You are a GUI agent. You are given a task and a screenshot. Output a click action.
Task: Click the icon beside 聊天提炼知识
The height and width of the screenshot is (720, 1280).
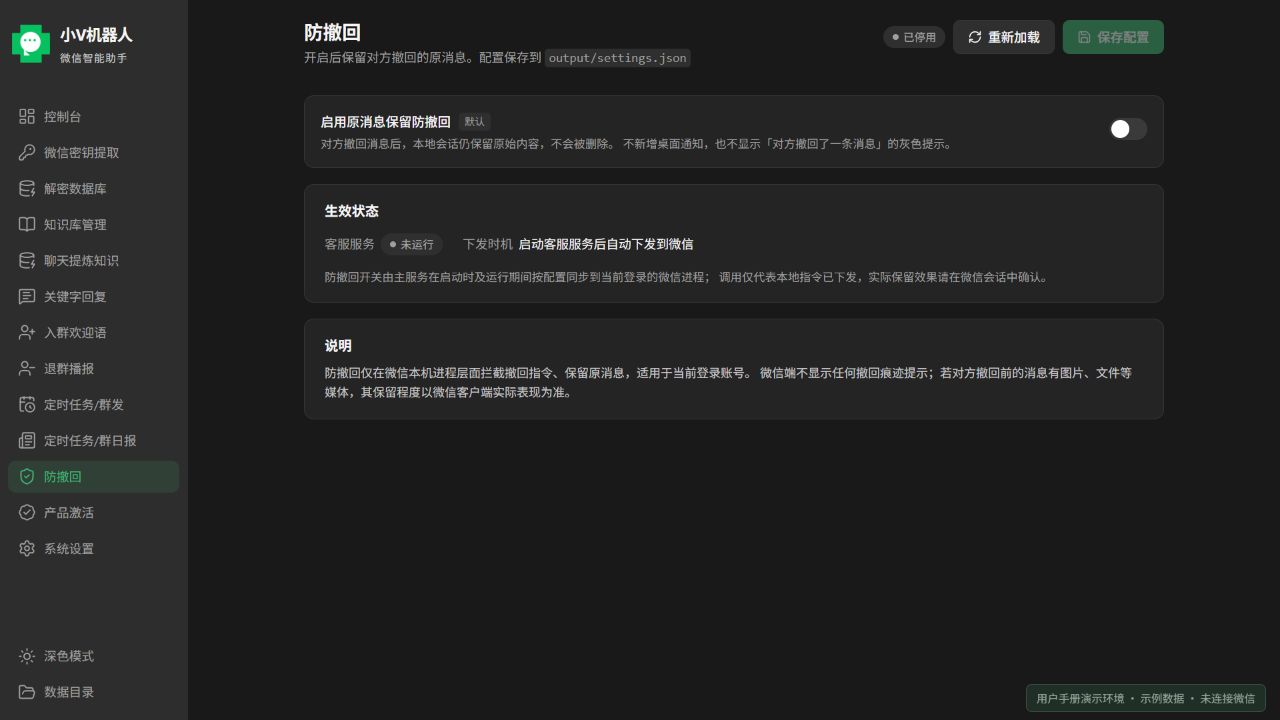coord(27,260)
